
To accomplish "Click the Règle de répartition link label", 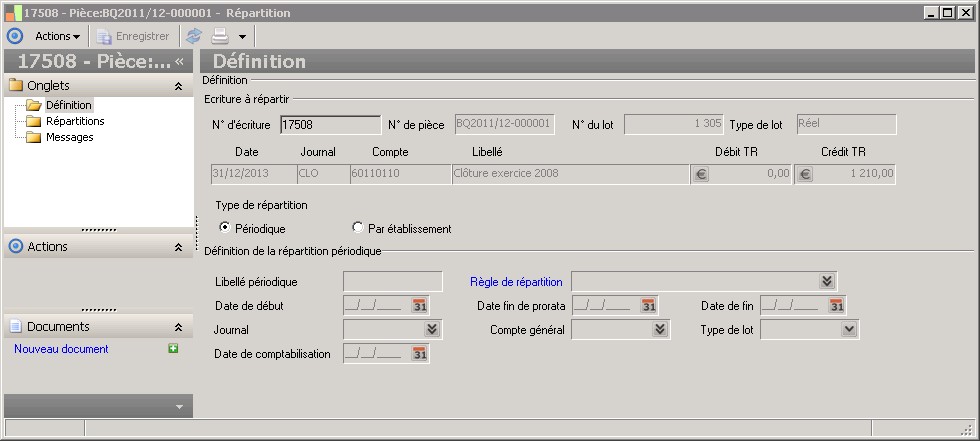I will point(516,282).
